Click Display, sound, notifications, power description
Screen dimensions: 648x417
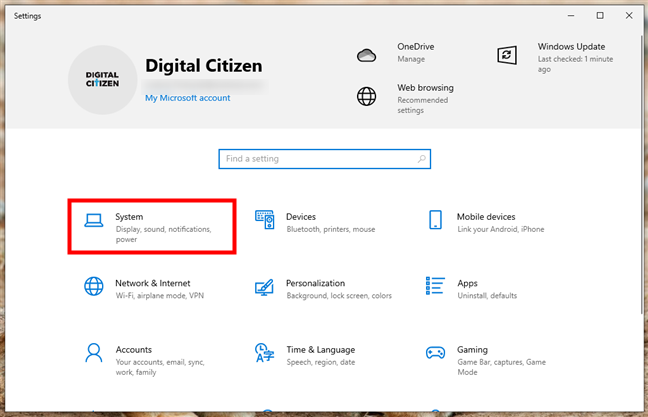pyautogui.click(x=163, y=234)
